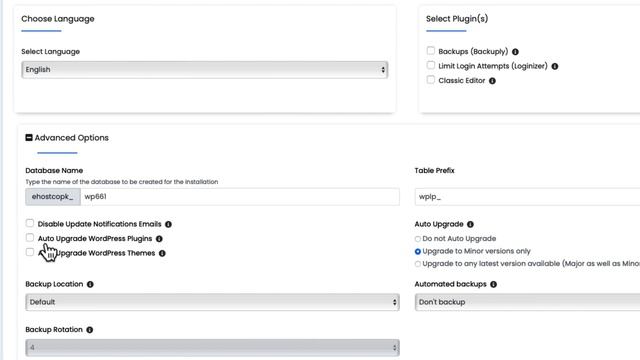Enable Auto Upgrade WordPress Plugins checkbox

[x=30, y=238]
